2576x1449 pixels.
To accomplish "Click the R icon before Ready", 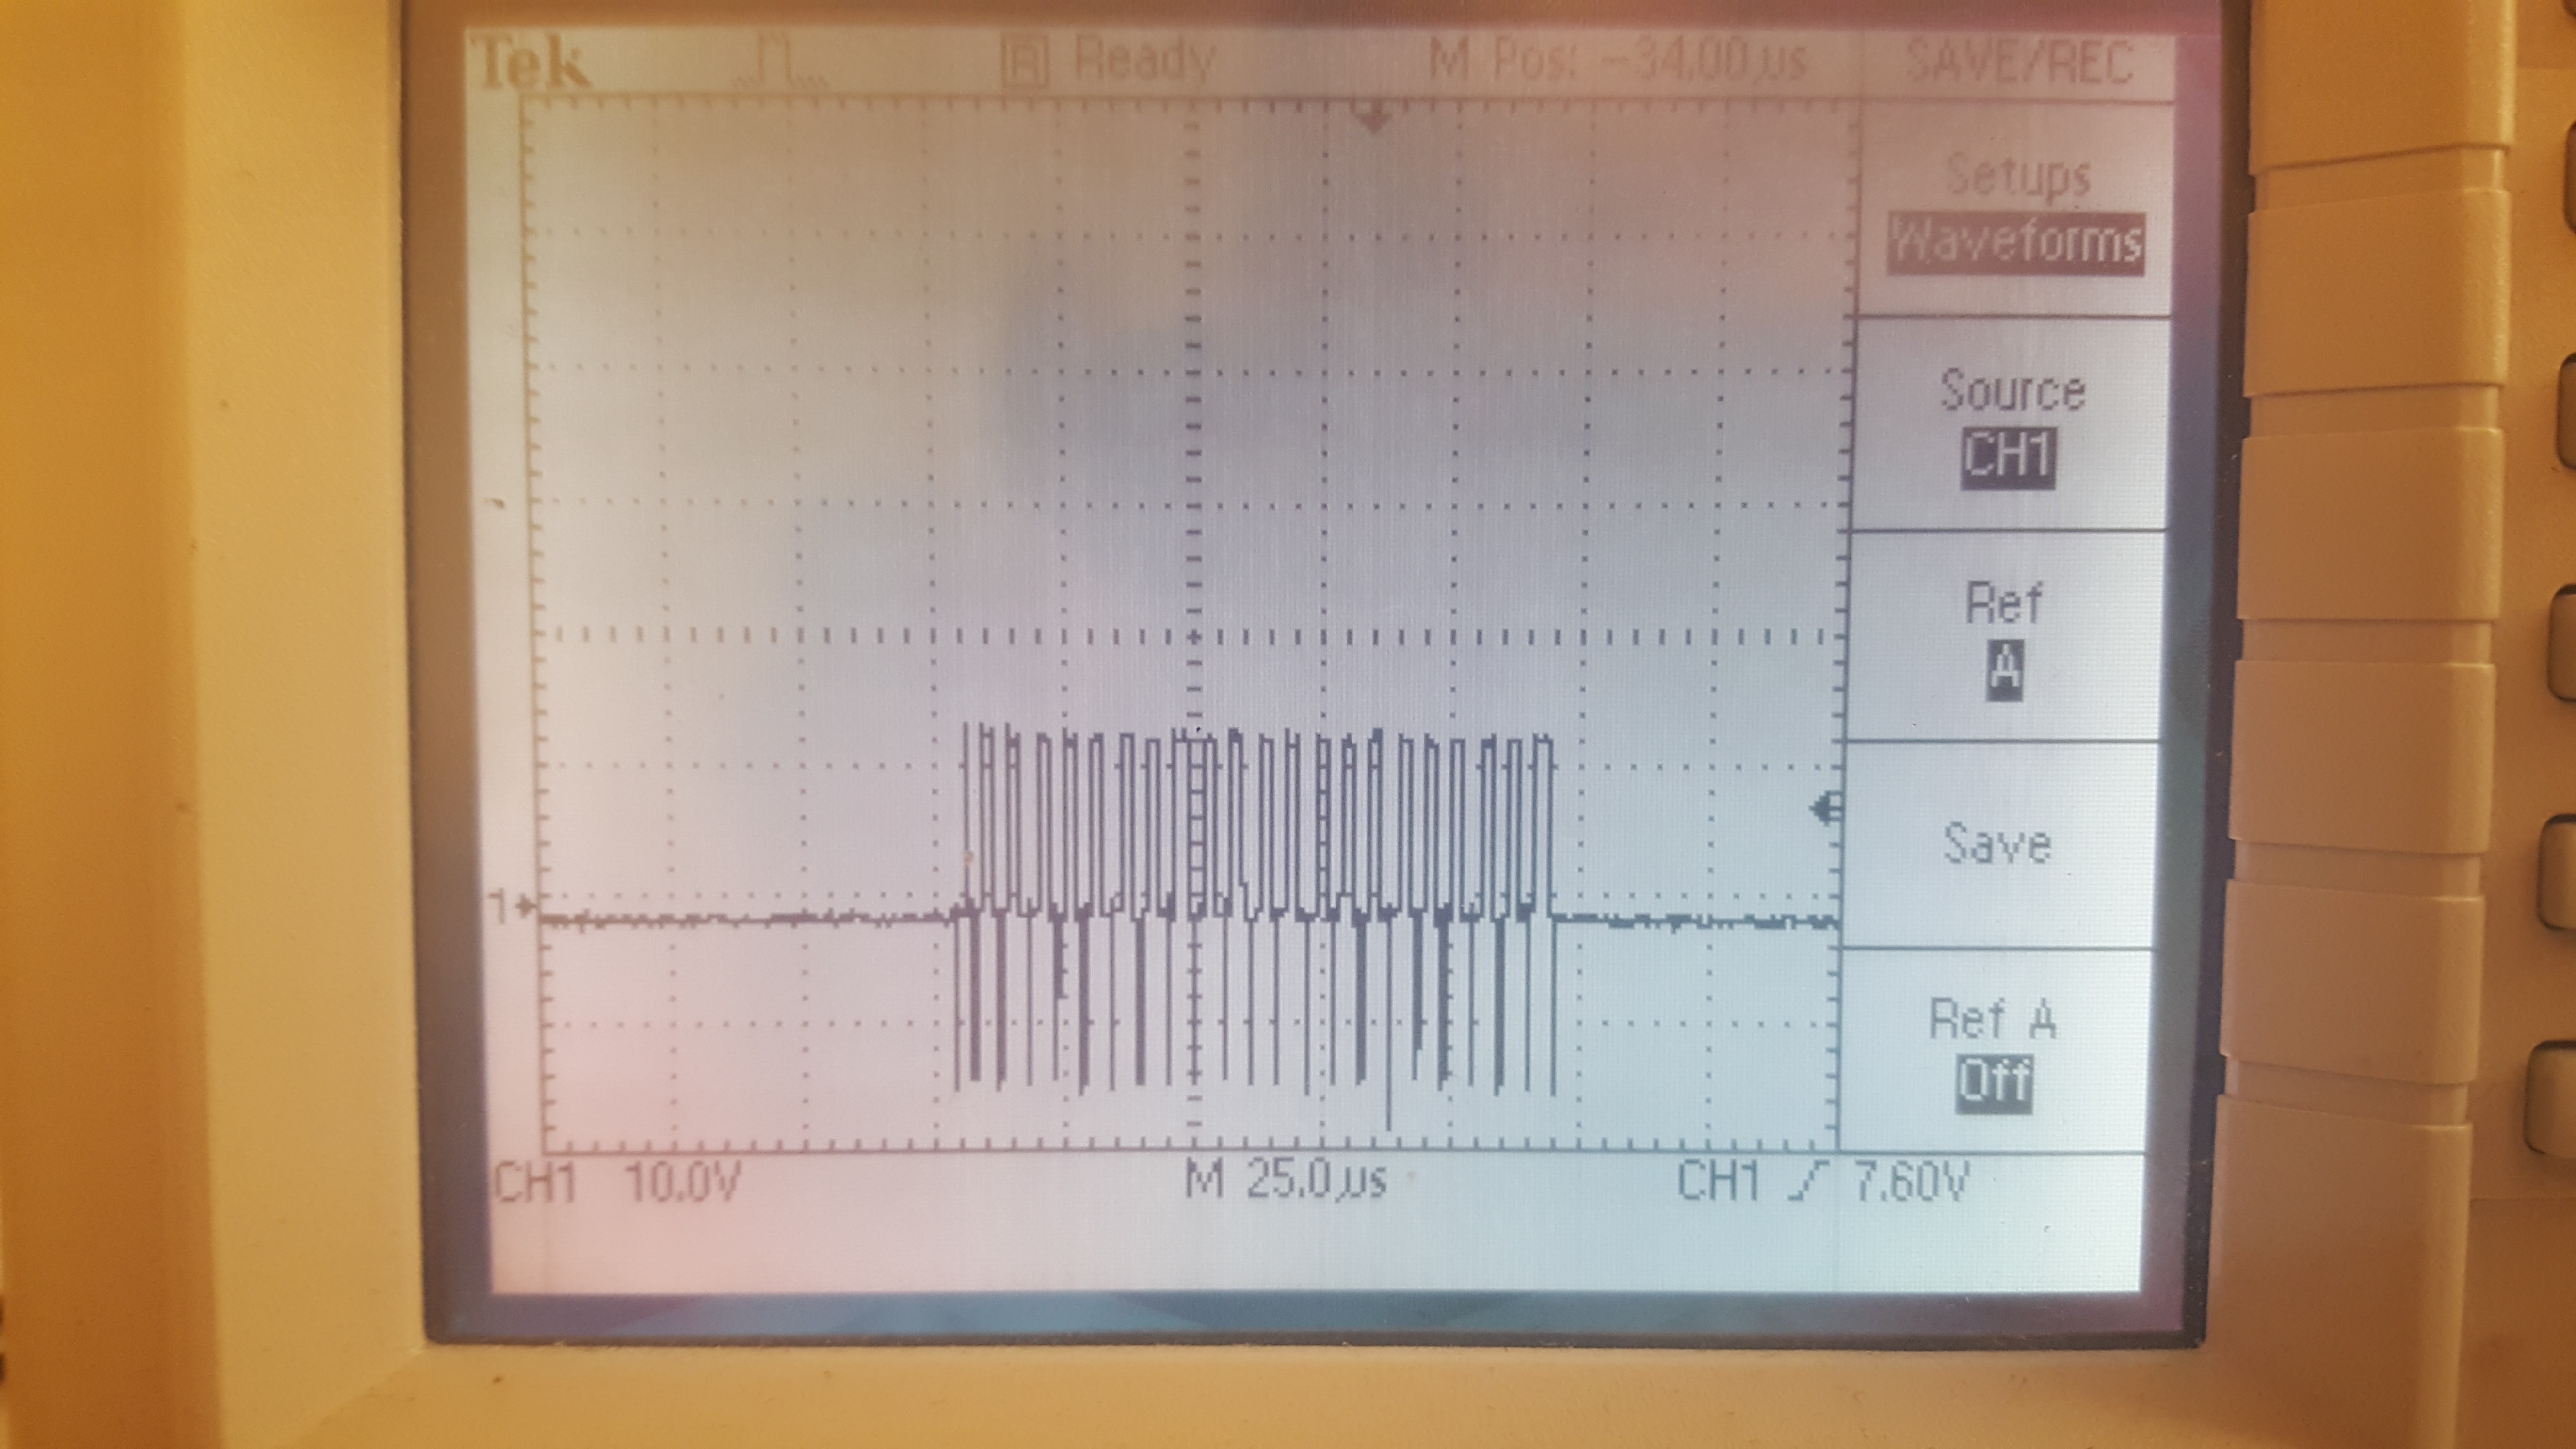I will coord(1026,63).
